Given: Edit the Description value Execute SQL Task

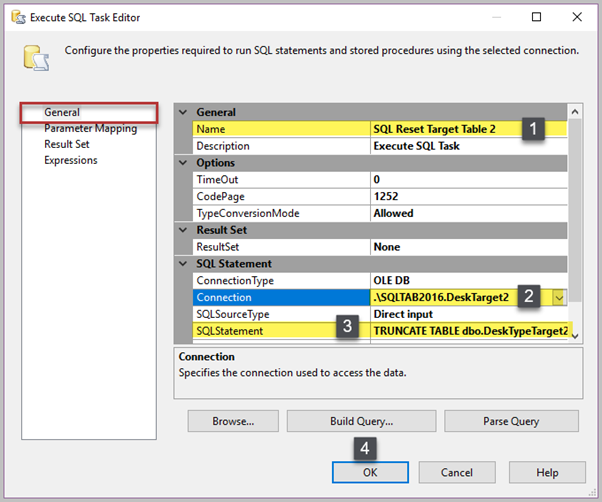Looking at the screenshot, I should [x=417, y=146].
